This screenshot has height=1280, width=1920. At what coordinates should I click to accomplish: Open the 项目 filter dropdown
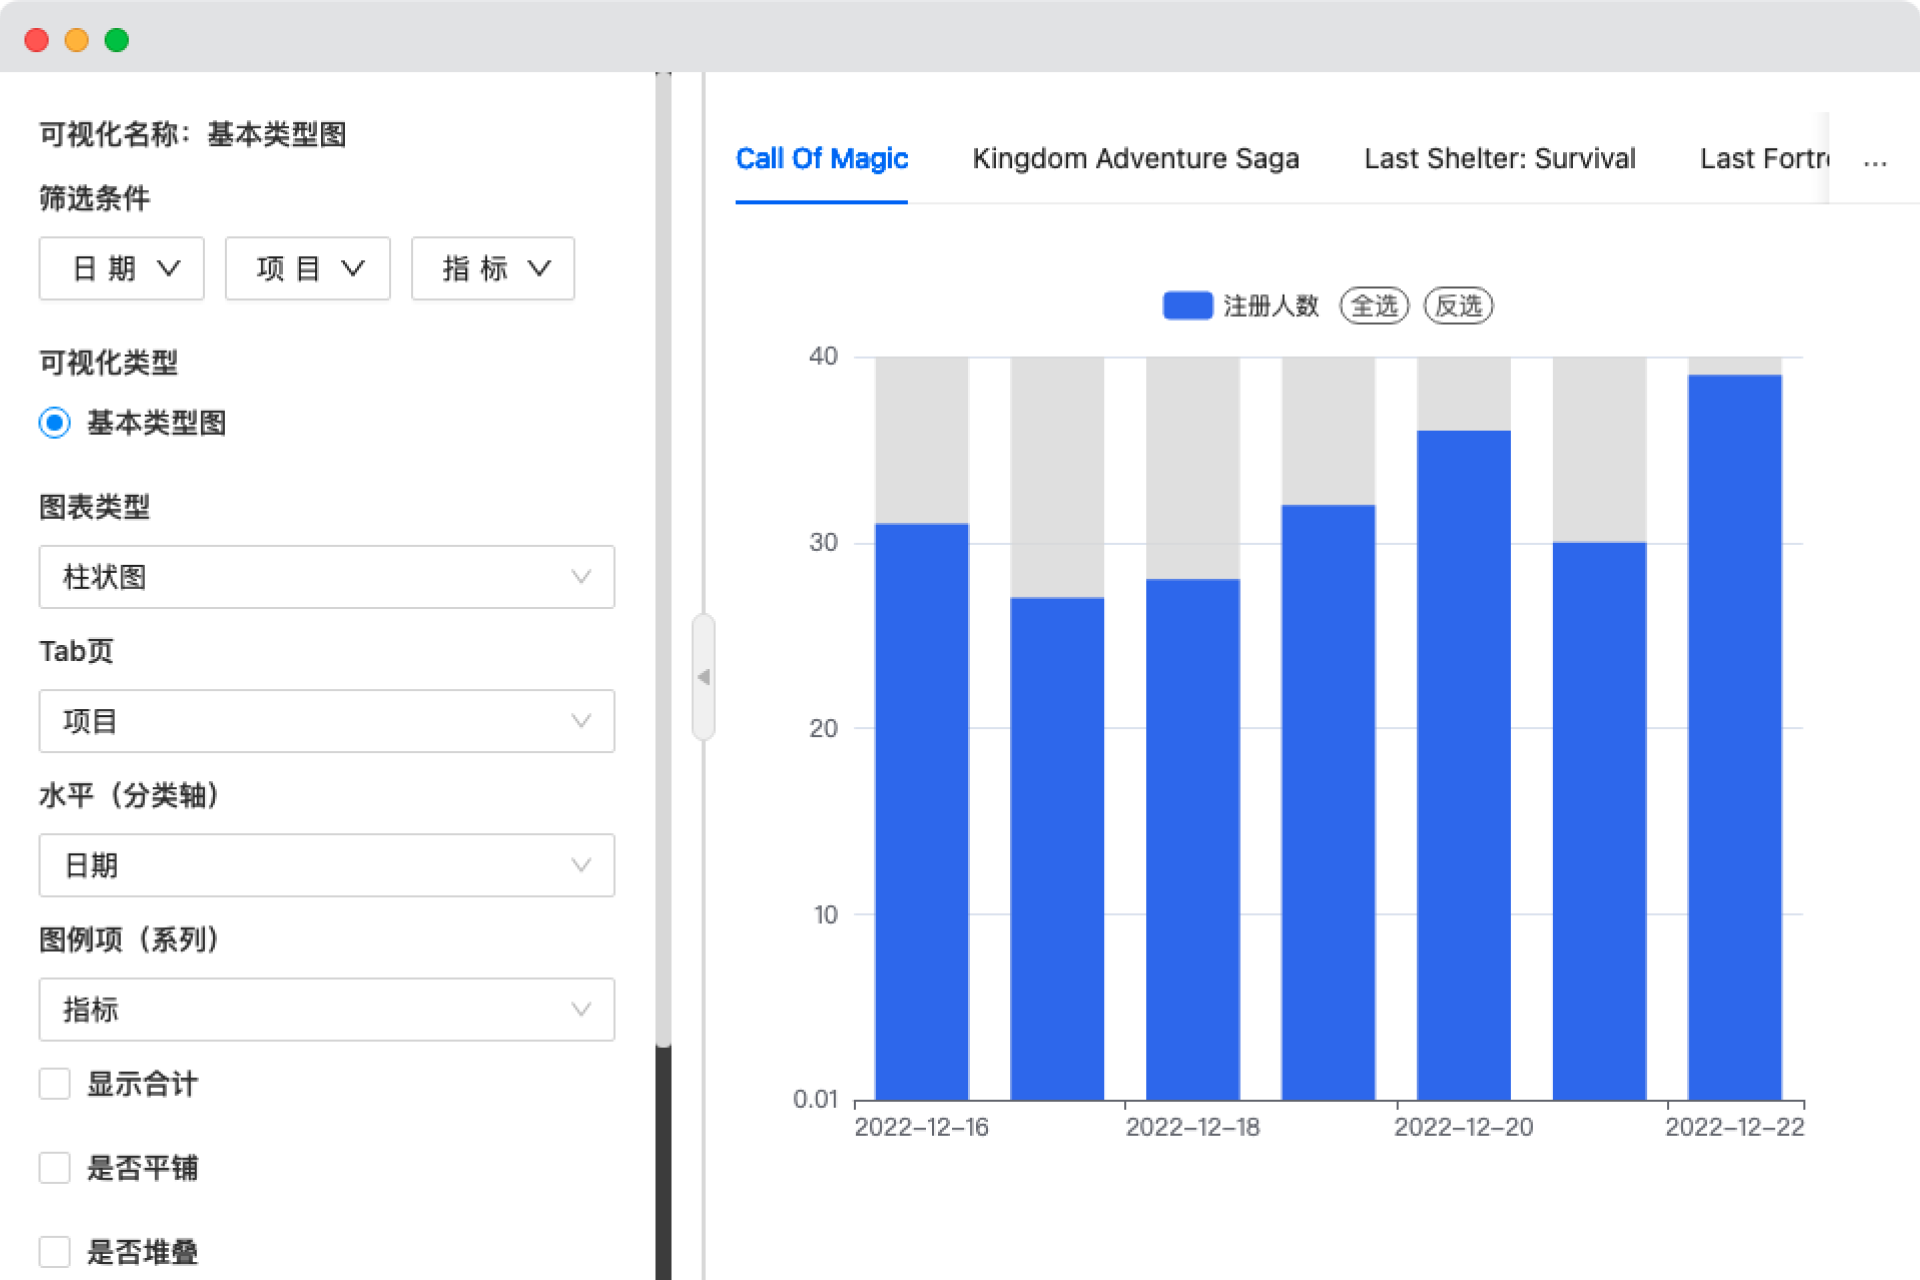click(x=308, y=268)
